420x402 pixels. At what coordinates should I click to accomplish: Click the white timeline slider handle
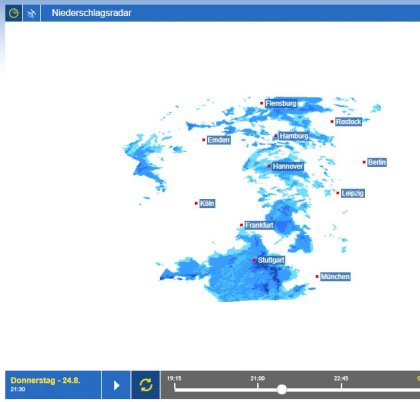(x=282, y=389)
